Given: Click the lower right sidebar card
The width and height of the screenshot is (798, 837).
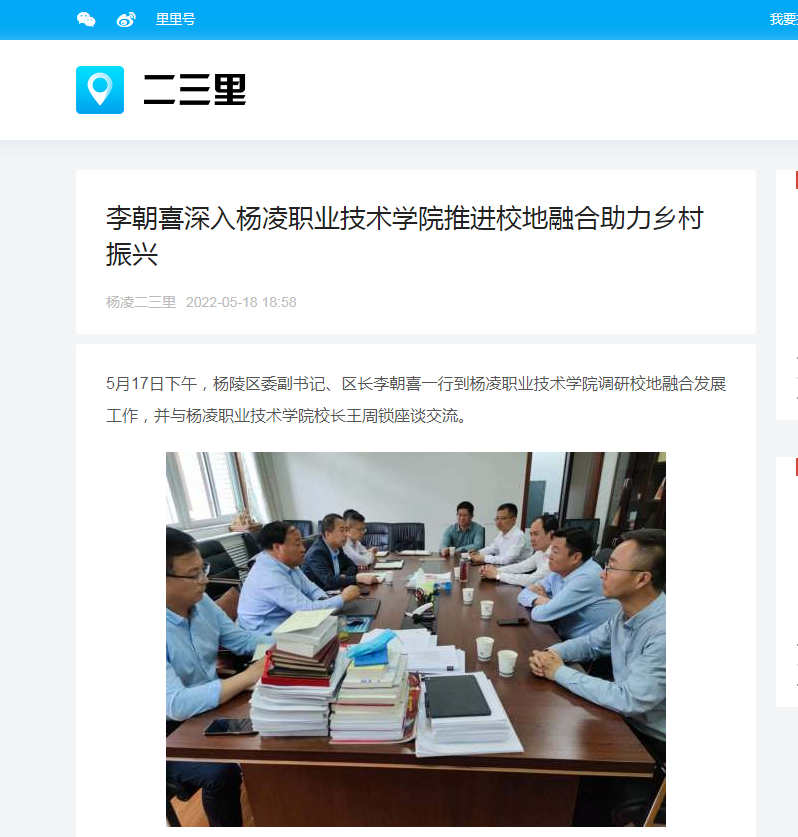Looking at the screenshot, I should 787,582.
